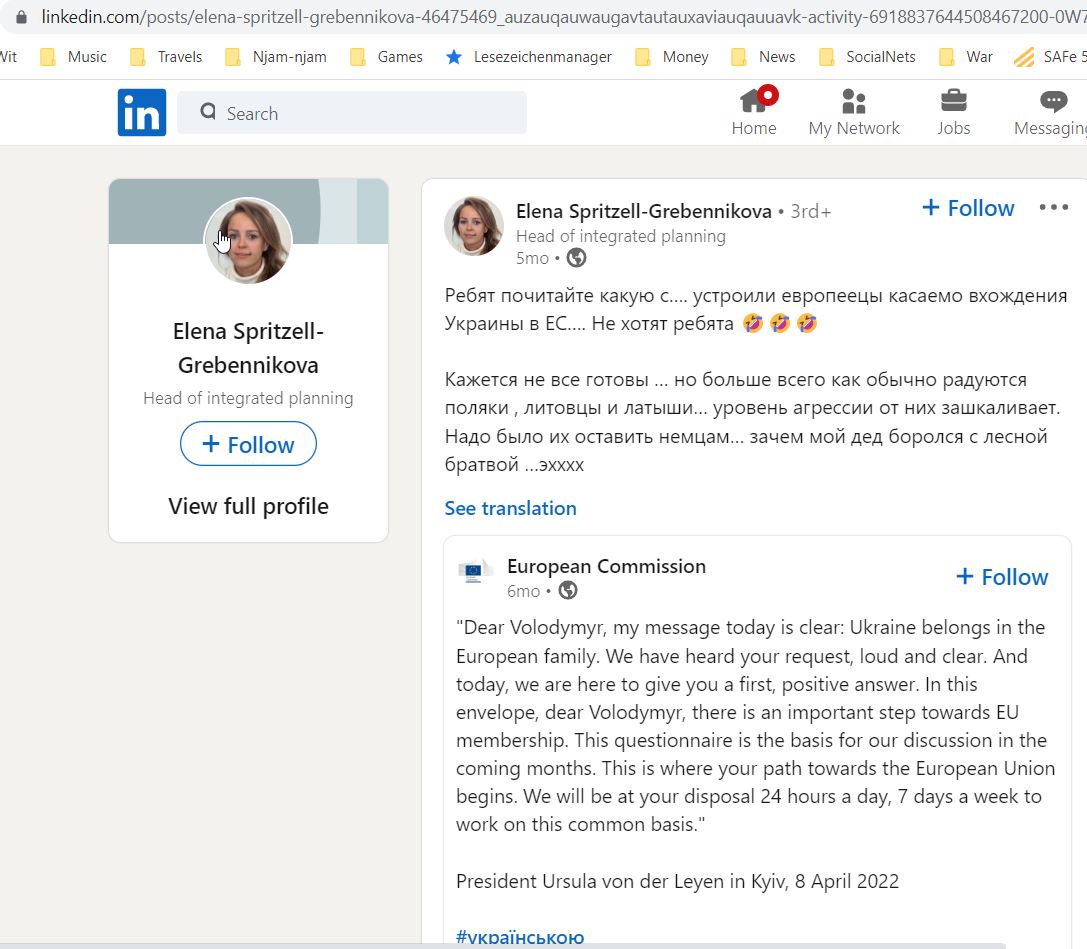Screen dimensions: 1087x949
Task: Click globe visibility icon beside 5mo
Action: [x=576, y=258]
